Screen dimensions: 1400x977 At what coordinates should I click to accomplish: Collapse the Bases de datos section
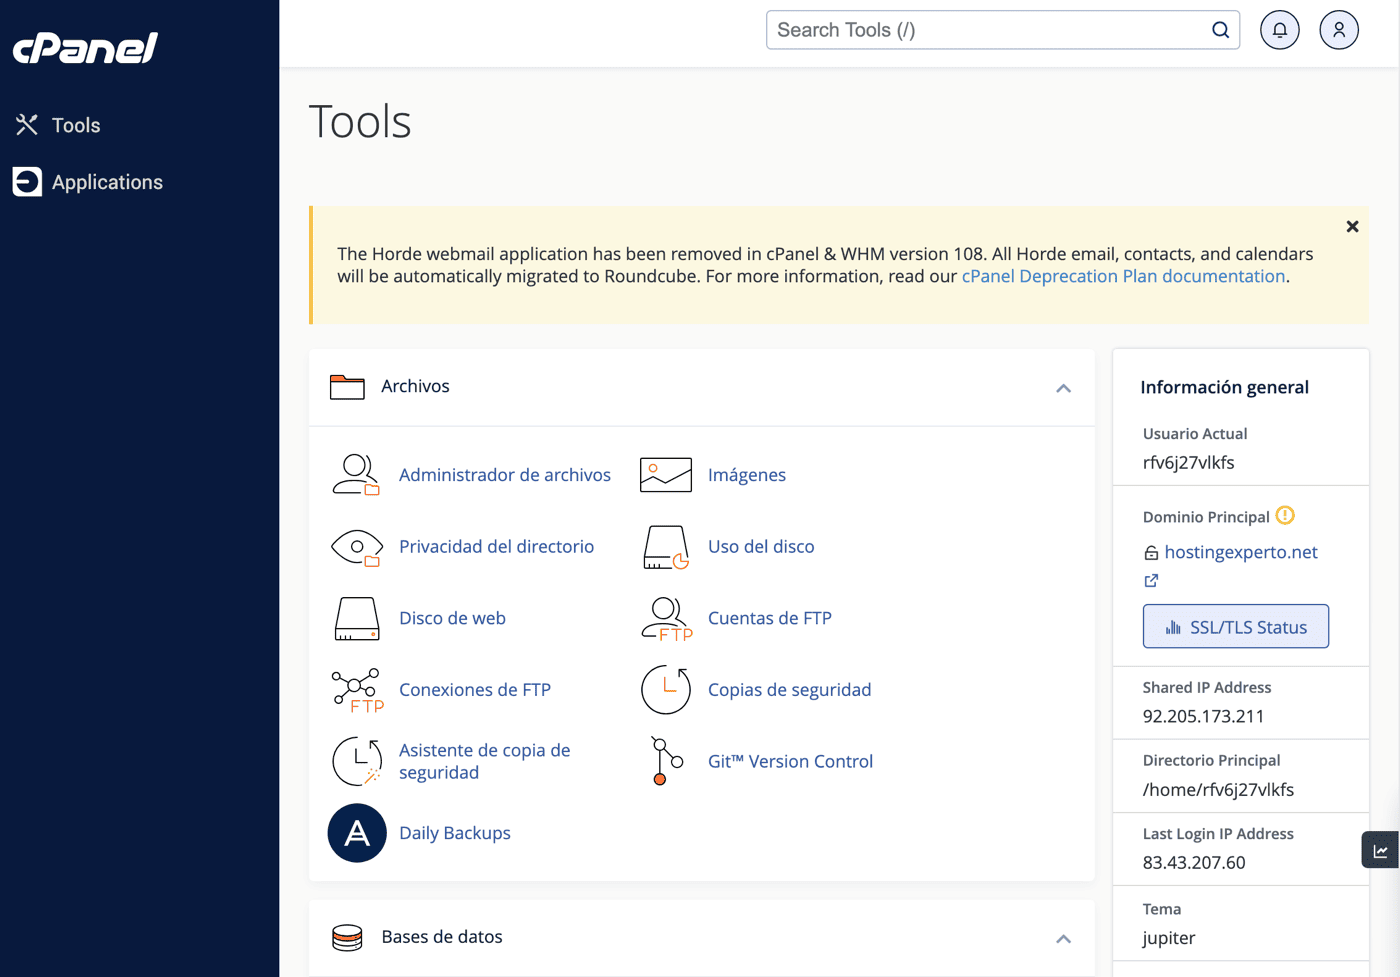1063,939
